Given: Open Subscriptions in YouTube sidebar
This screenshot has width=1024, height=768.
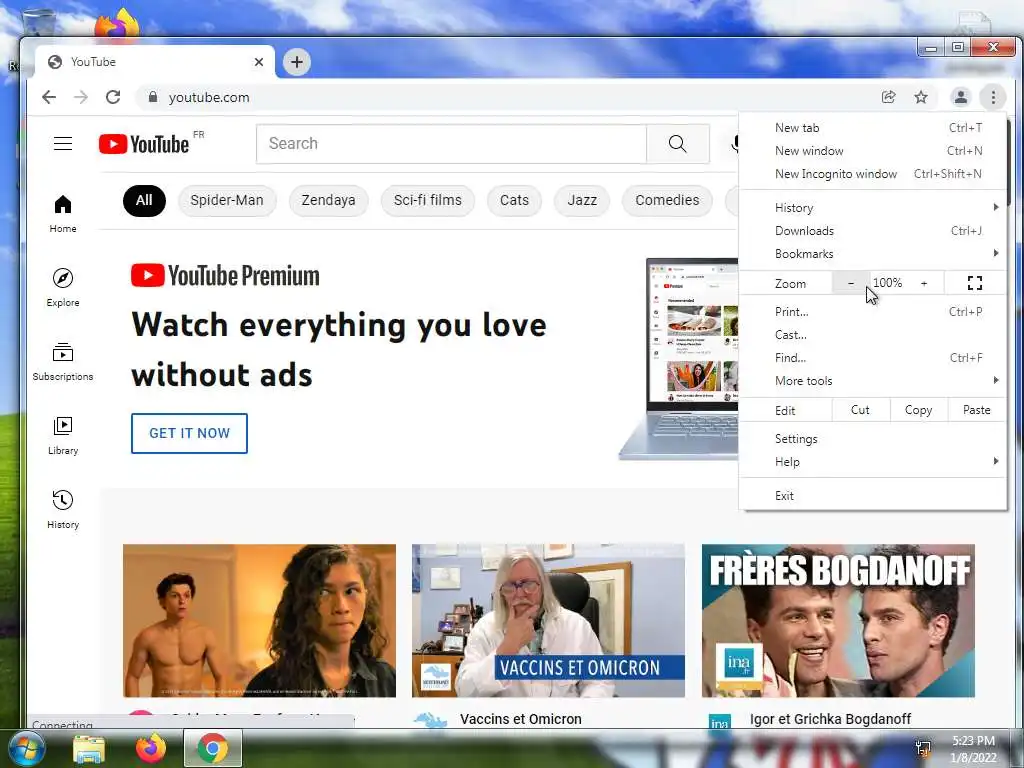Looking at the screenshot, I should pos(63,362).
